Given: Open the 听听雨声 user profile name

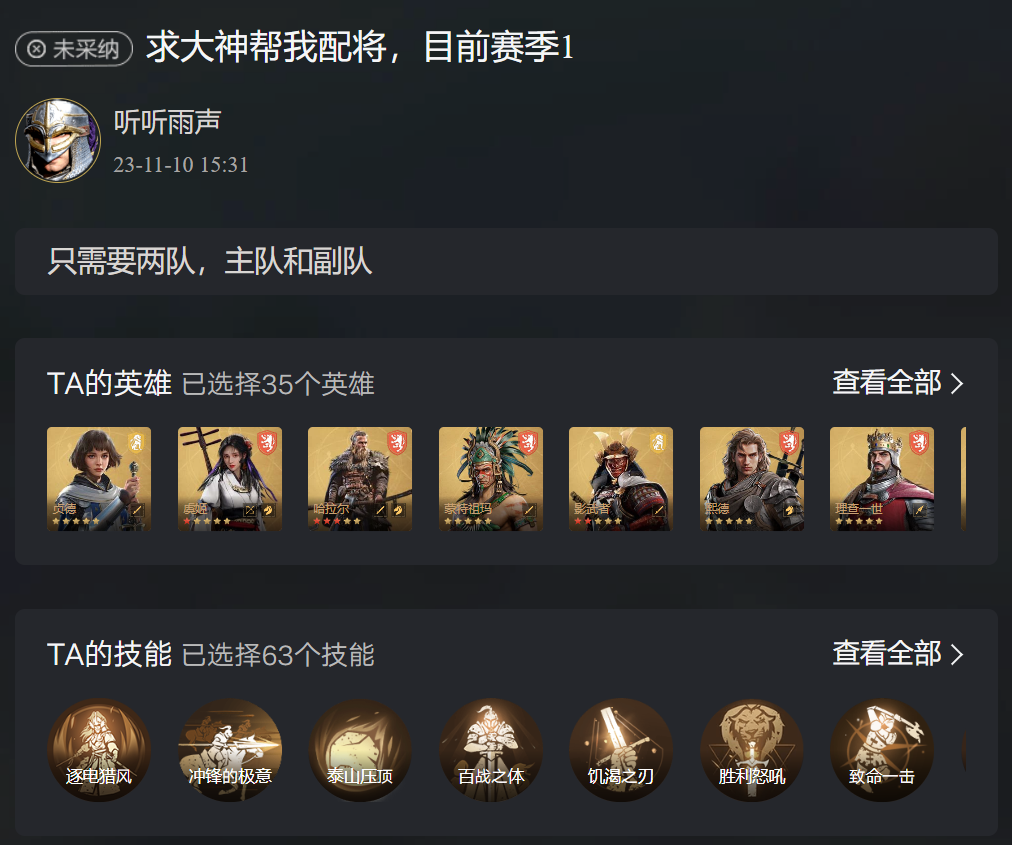Looking at the screenshot, I should click(168, 122).
